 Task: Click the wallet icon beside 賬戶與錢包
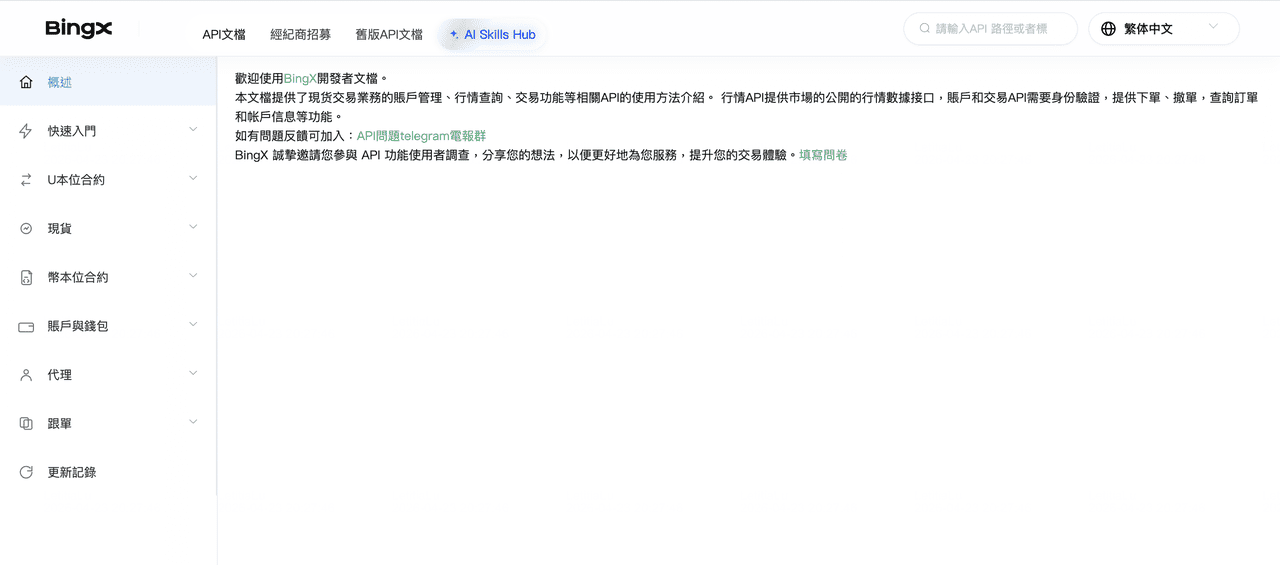click(x=26, y=326)
